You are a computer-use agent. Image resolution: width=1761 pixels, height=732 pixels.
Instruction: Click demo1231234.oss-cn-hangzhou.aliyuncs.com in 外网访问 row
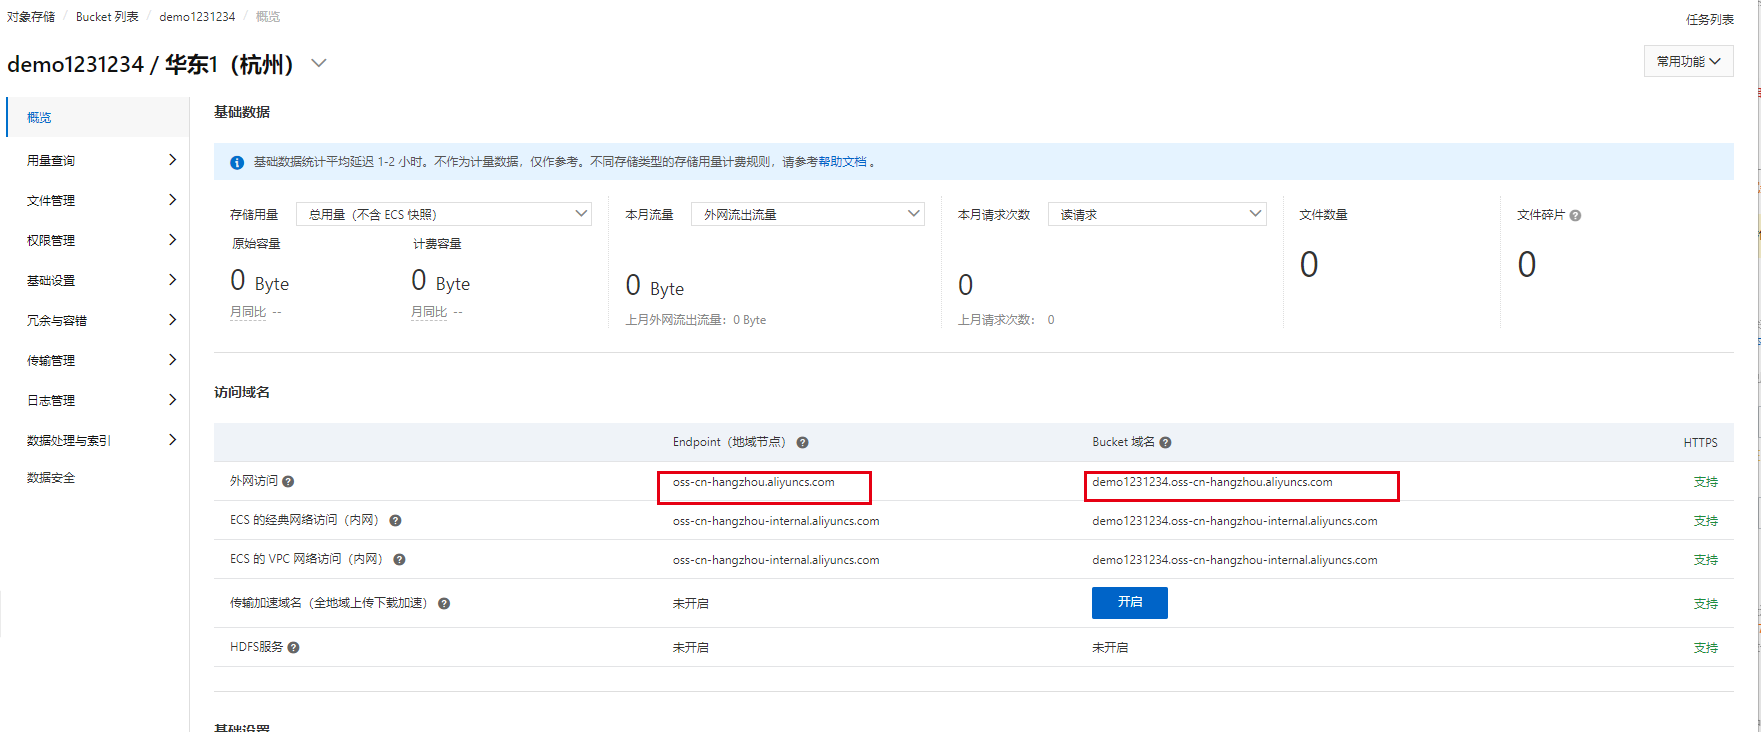[1212, 482]
